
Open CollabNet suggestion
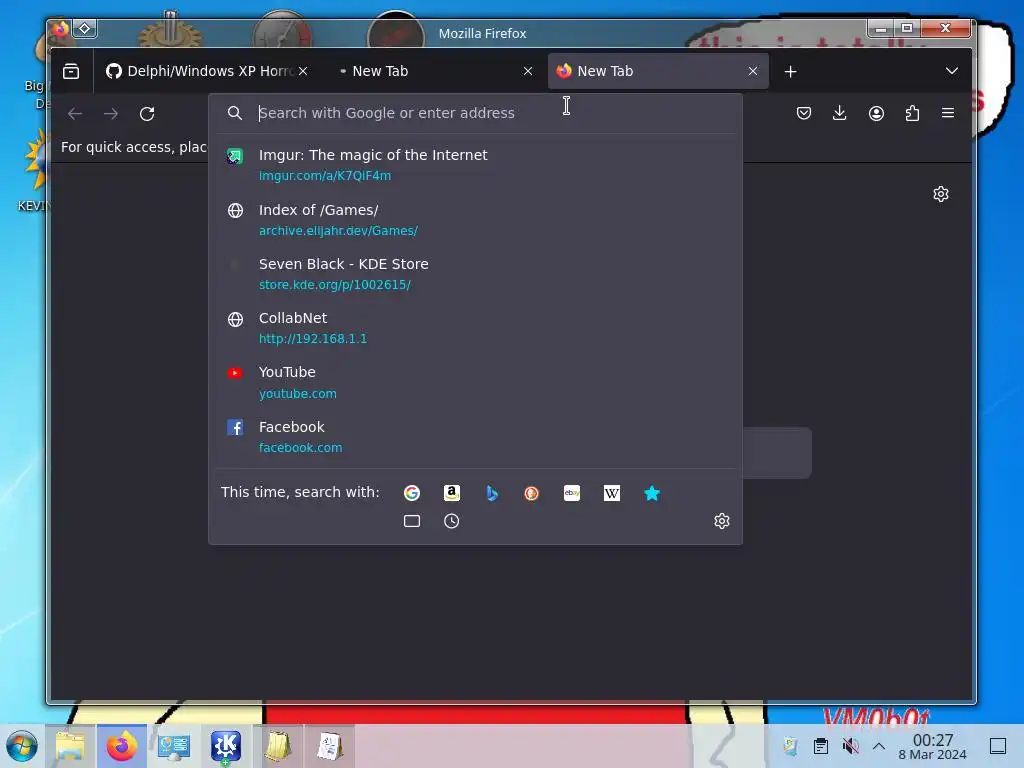point(475,328)
